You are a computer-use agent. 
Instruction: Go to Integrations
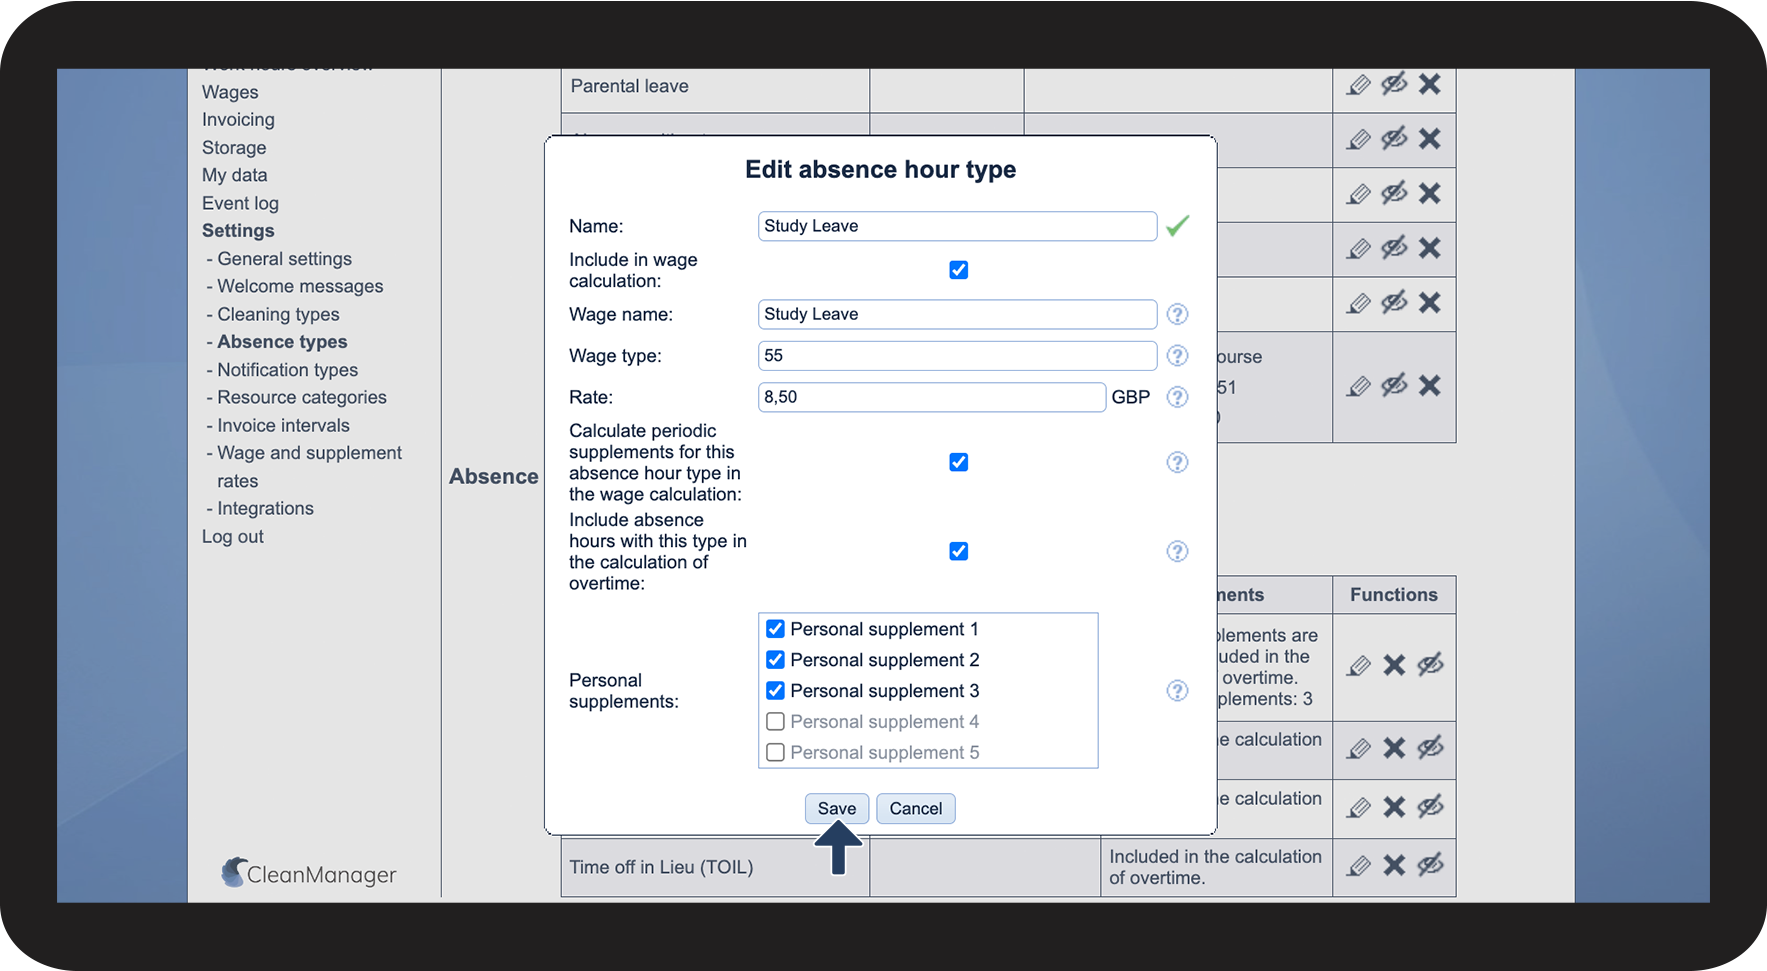point(265,508)
